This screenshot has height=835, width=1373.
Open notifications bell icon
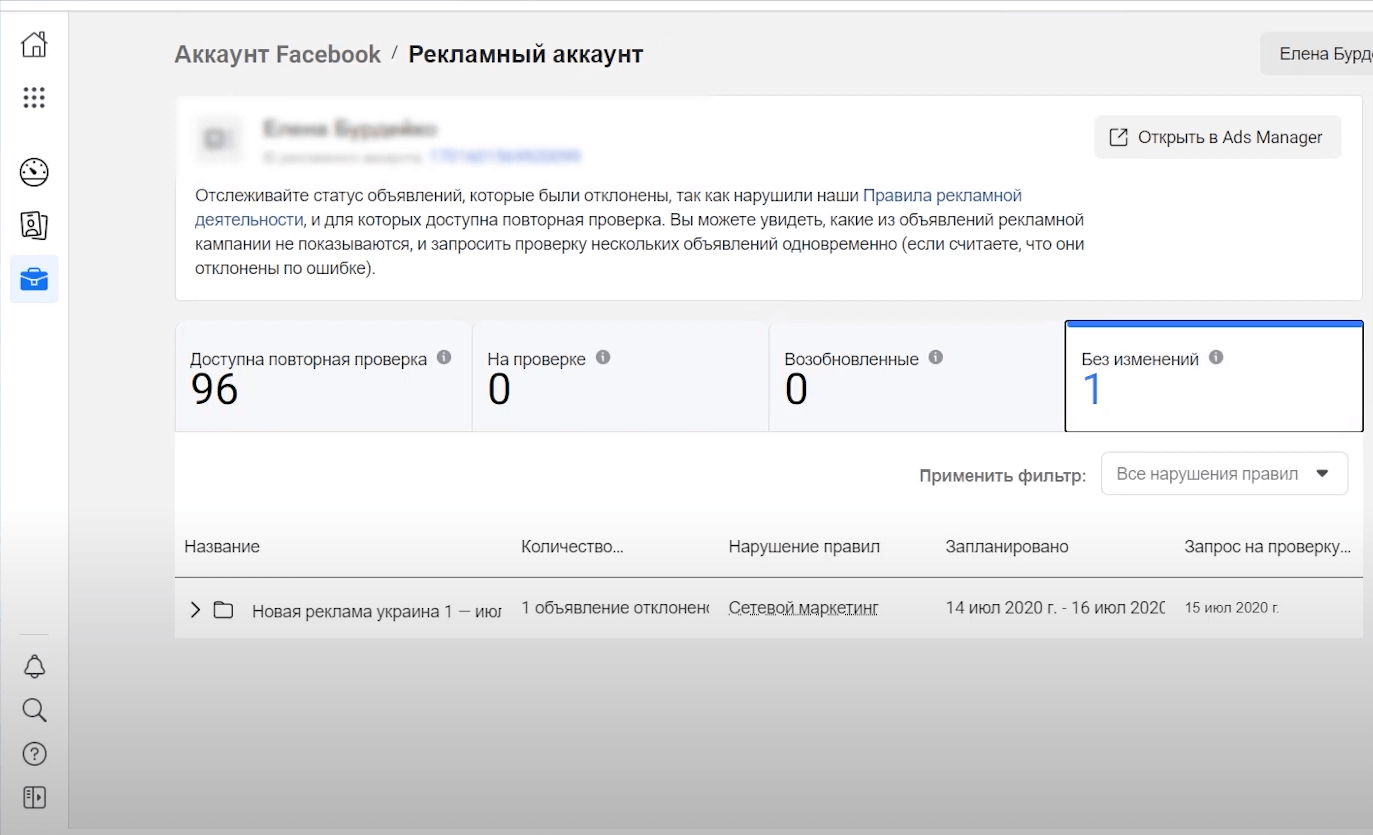(34, 667)
